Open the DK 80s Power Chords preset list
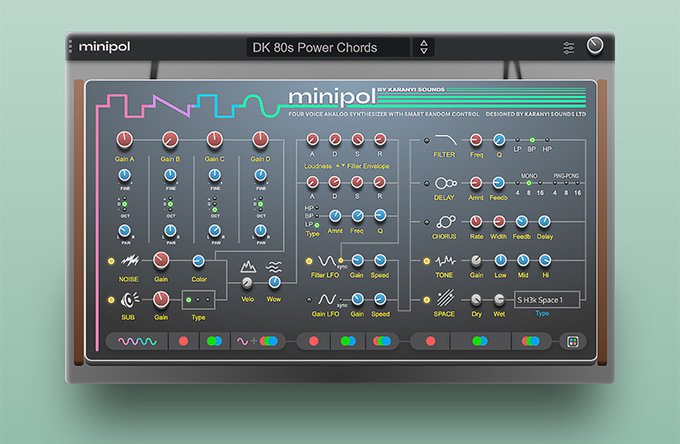The height and width of the screenshot is (444, 680). (x=328, y=47)
